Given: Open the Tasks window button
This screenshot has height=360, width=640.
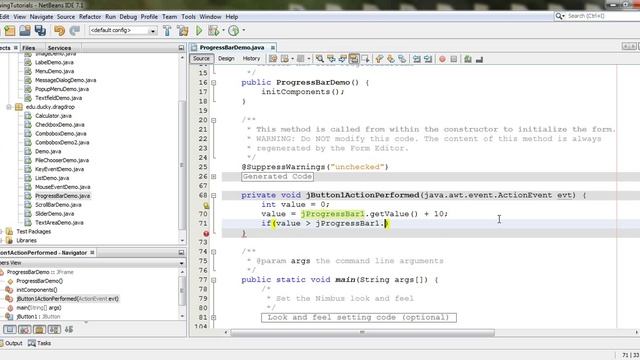Looking at the screenshot, I should point(40,343).
